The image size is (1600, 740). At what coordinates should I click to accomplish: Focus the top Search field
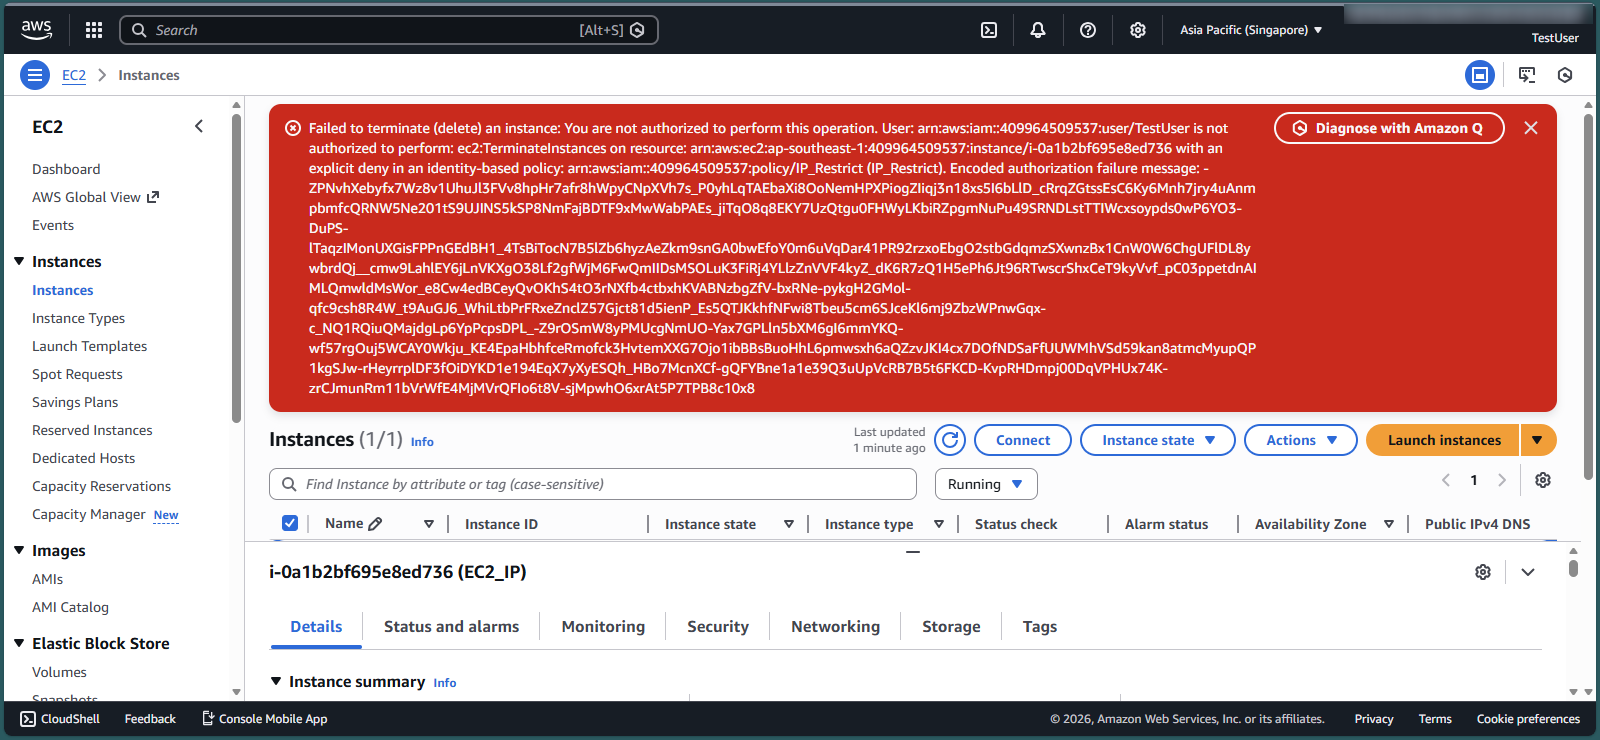388,30
